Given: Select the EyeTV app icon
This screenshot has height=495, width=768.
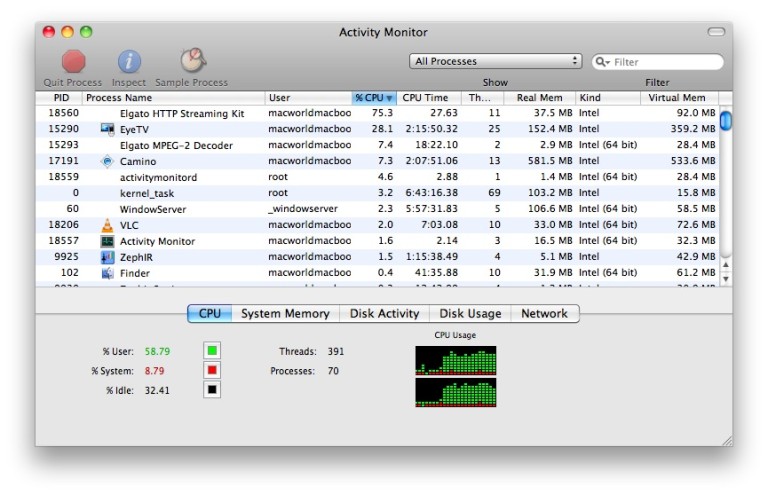Looking at the screenshot, I should pos(107,129).
